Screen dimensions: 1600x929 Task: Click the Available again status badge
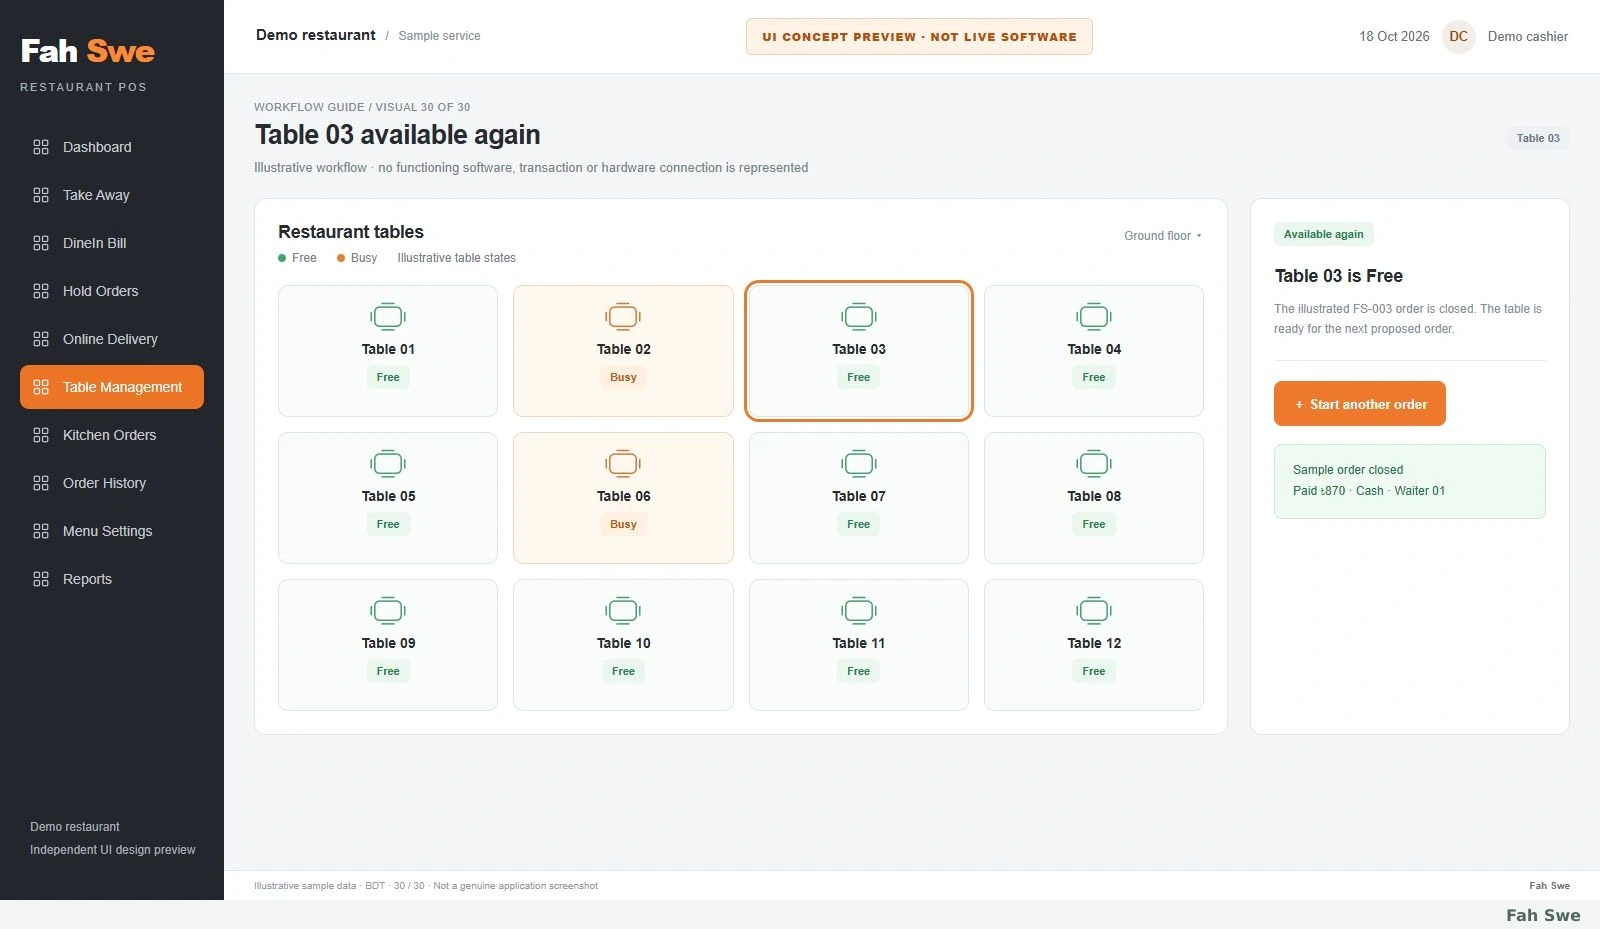[1324, 234]
